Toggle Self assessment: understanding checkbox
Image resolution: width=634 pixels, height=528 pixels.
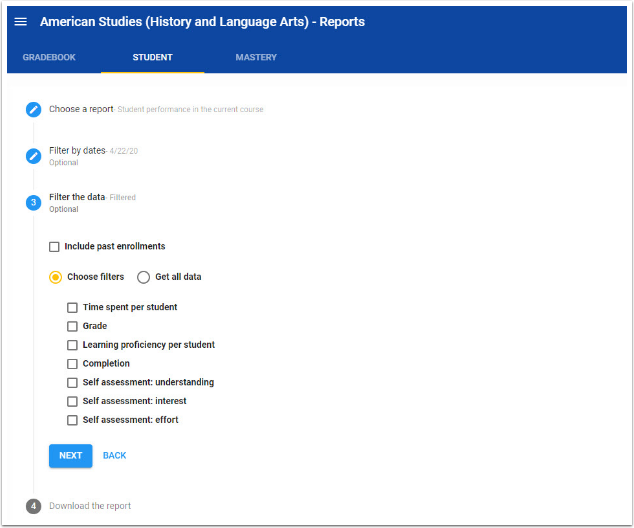[x=72, y=383]
